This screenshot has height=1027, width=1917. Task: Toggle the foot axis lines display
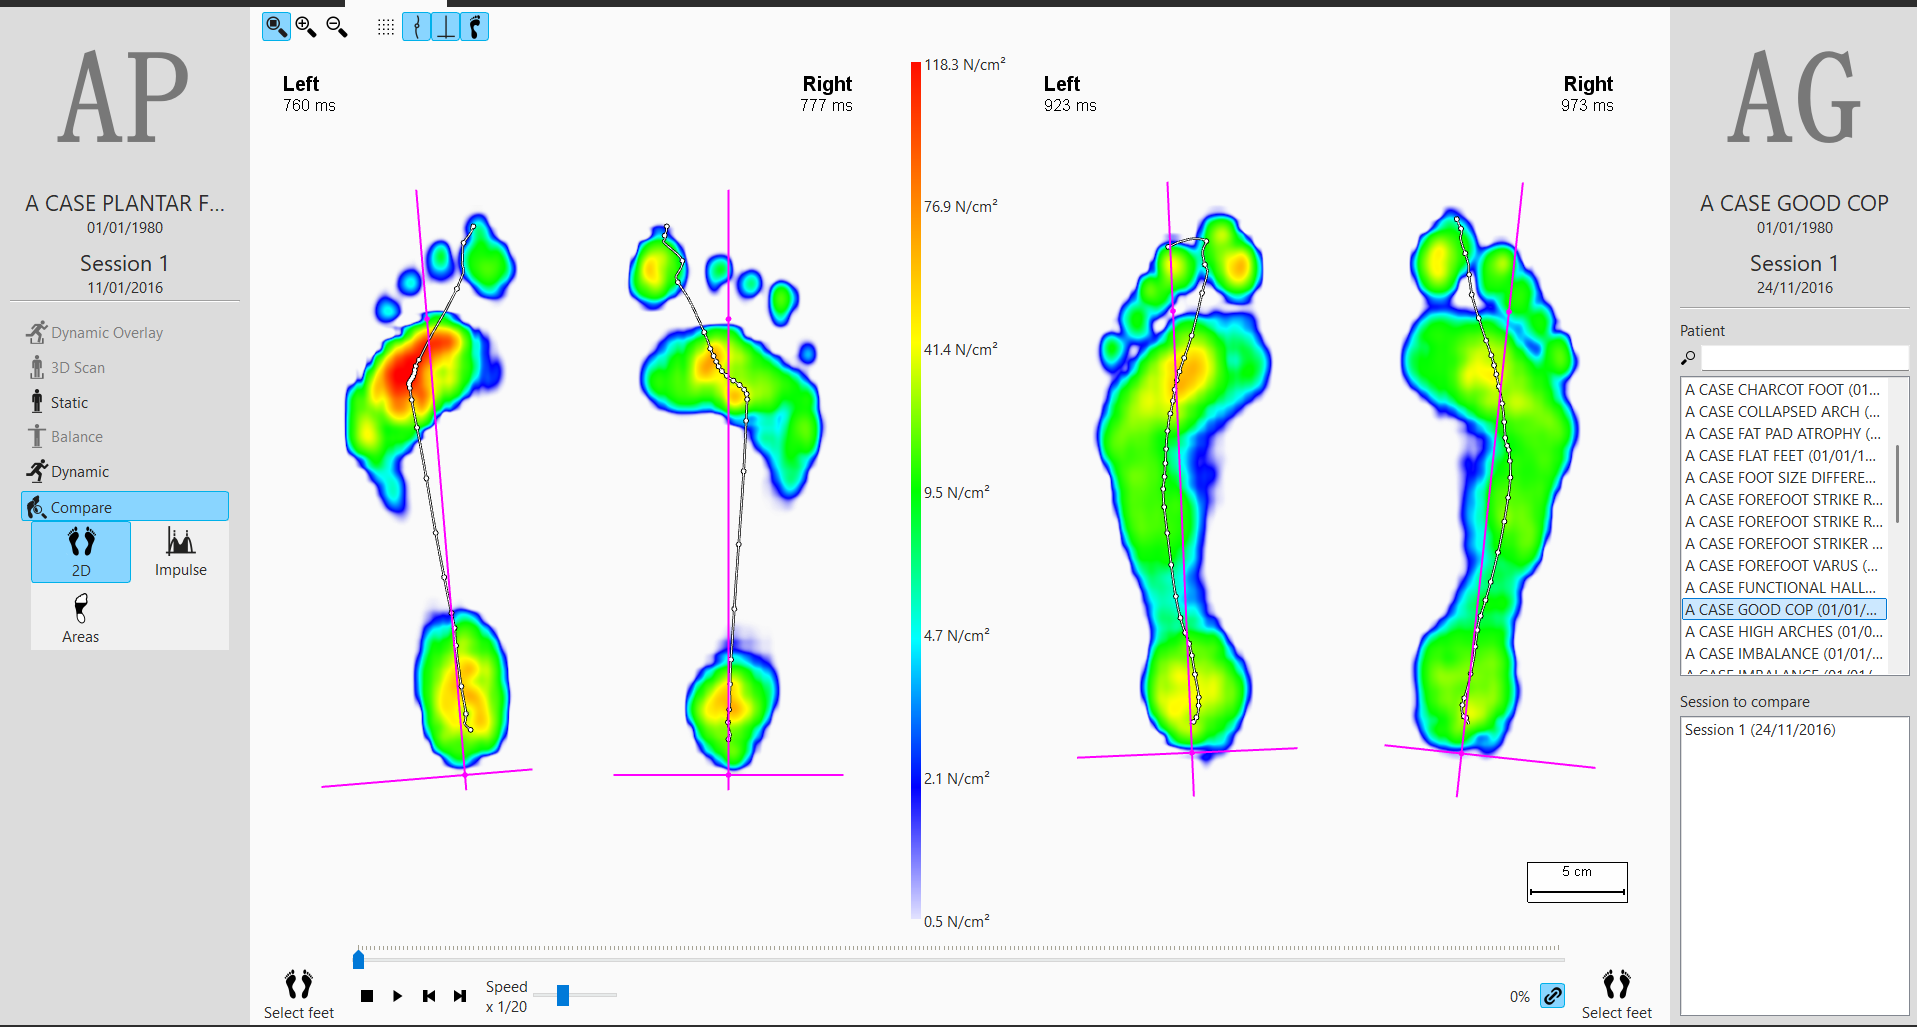tap(446, 27)
